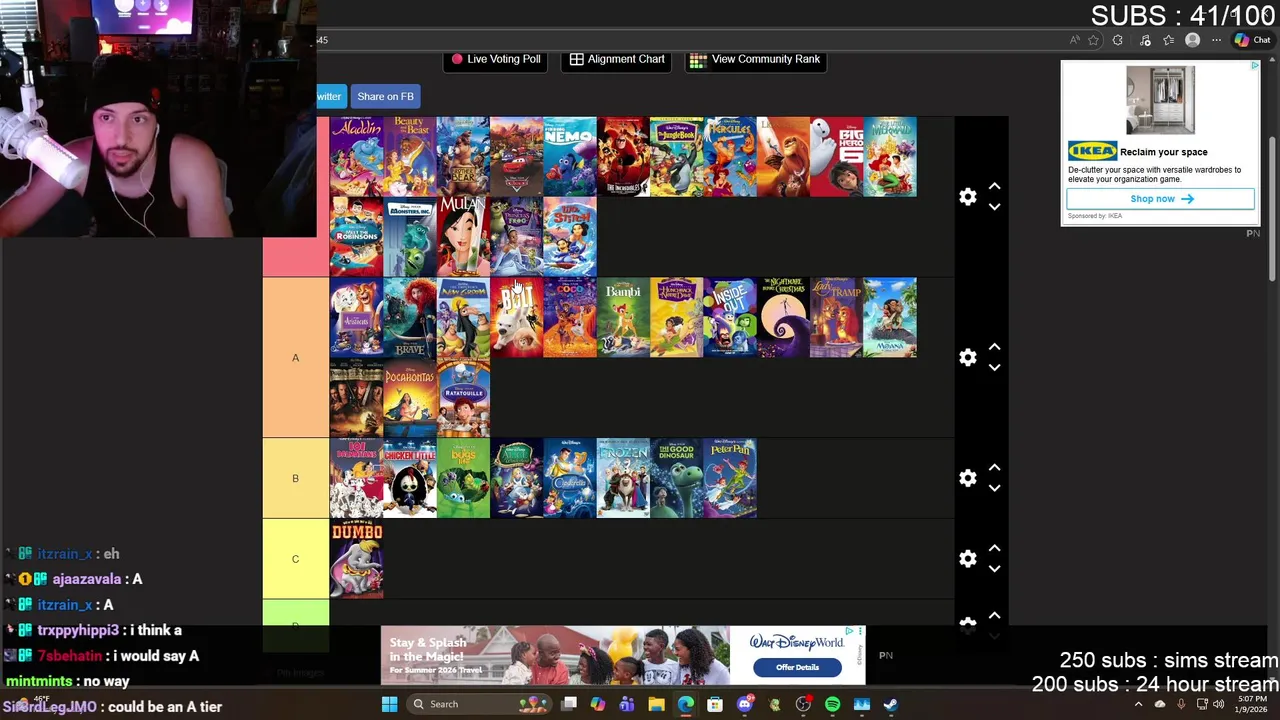Select the Inside Out poster
The image size is (1280, 720).
click(x=730, y=317)
